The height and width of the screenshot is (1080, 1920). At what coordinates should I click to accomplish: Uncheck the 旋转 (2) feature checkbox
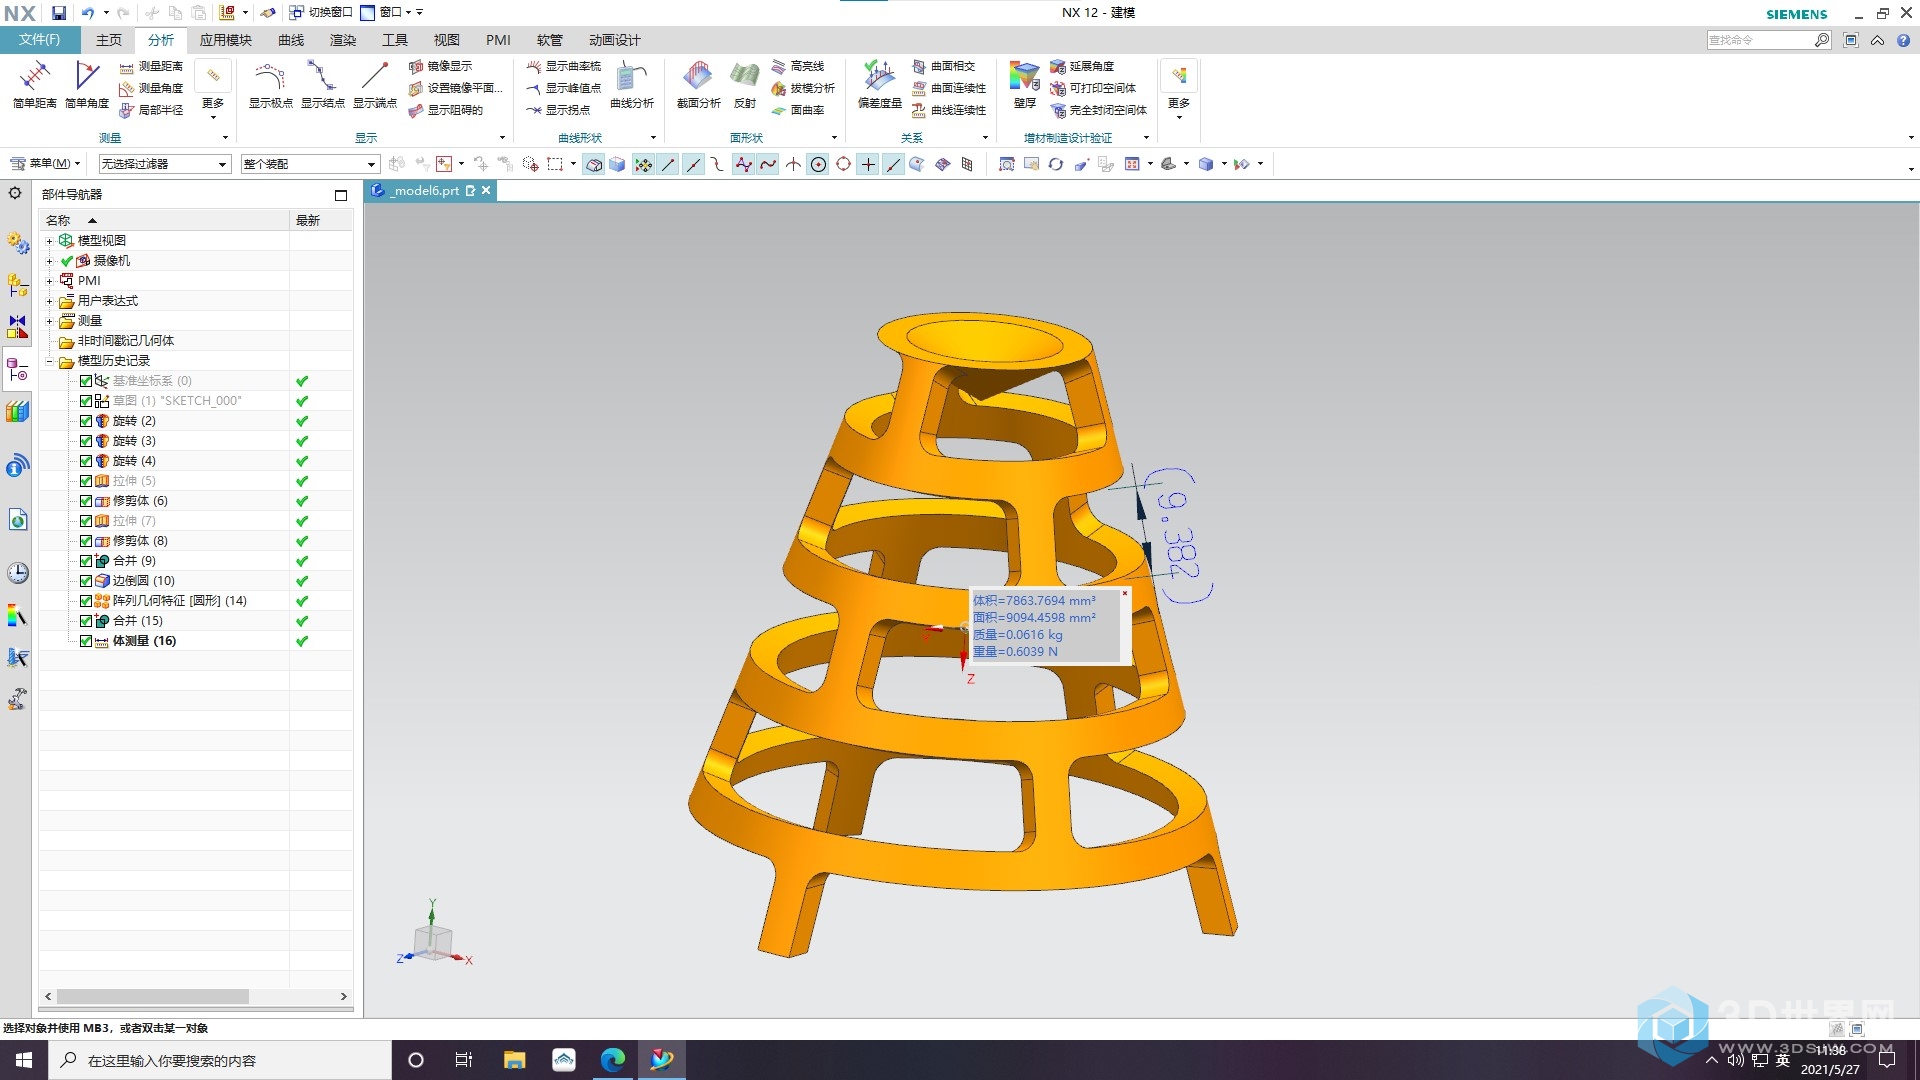point(86,421)
